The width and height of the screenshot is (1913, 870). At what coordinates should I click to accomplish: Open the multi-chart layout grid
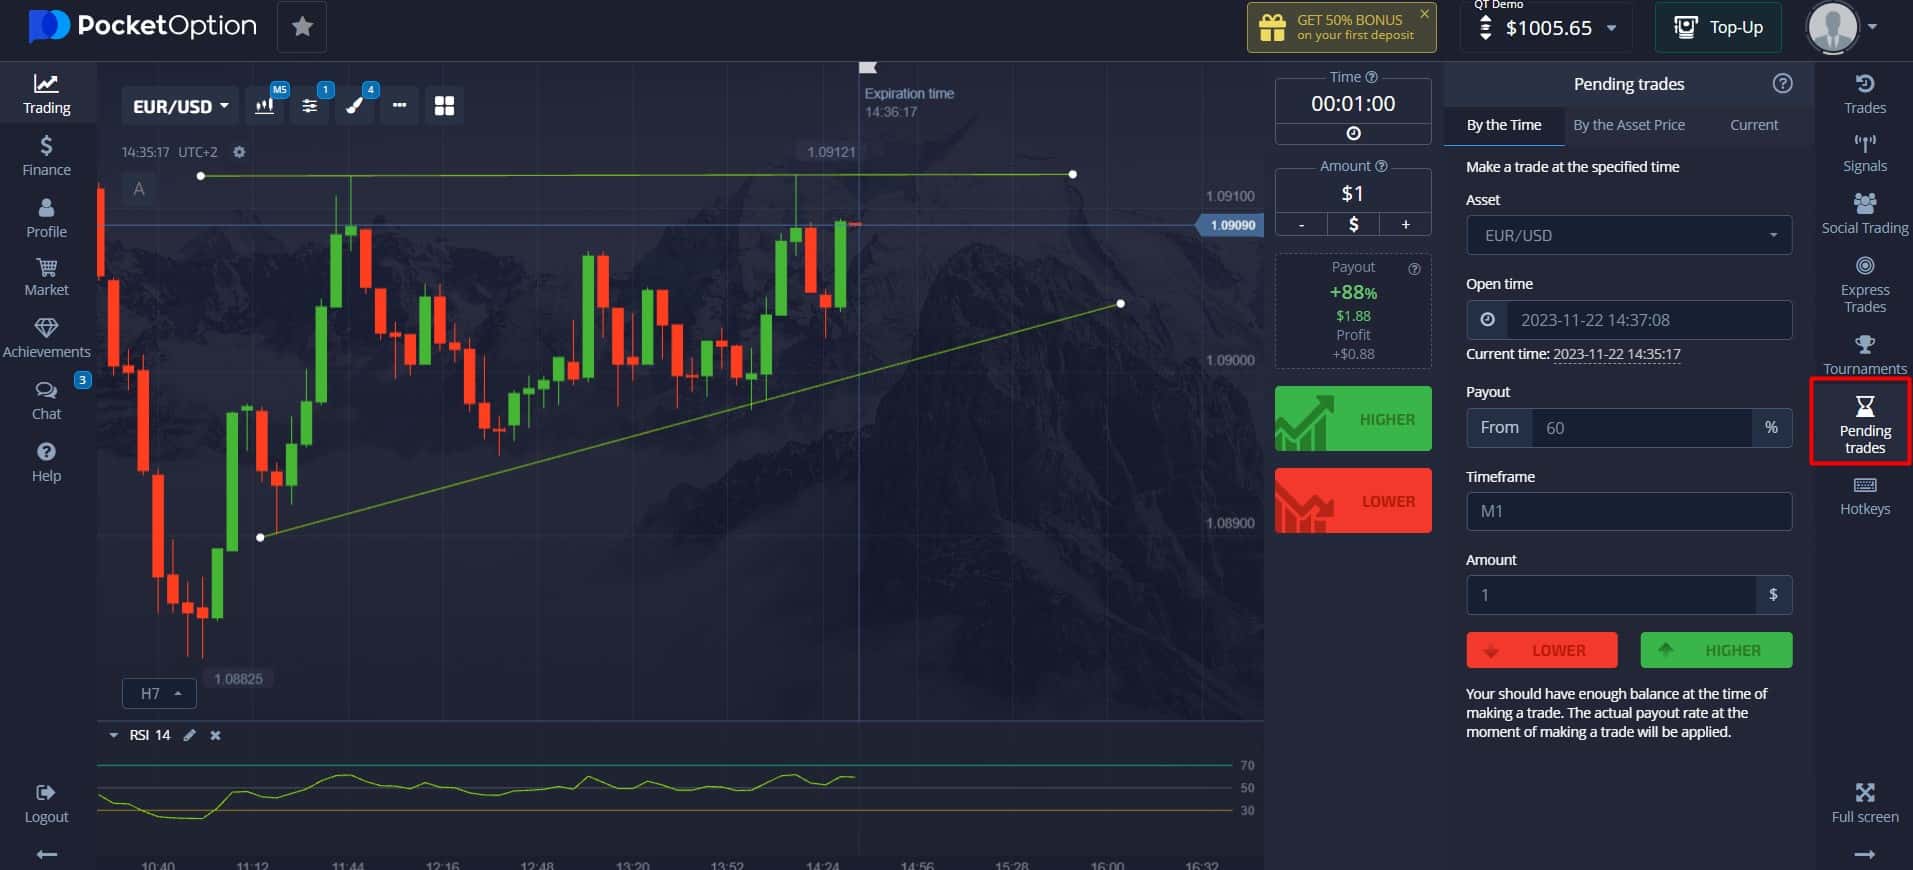tap(444, 106)
